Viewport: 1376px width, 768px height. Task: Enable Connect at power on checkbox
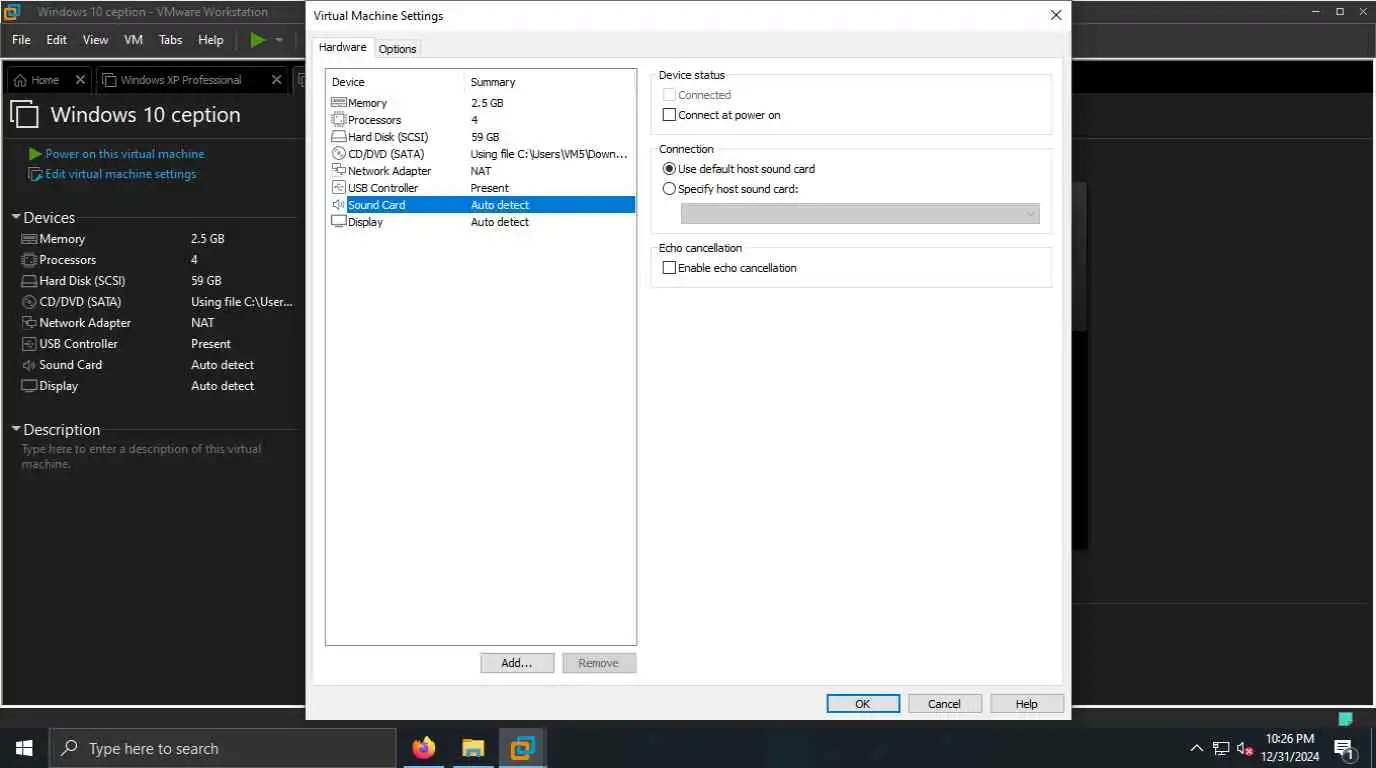tap(670, 115)
